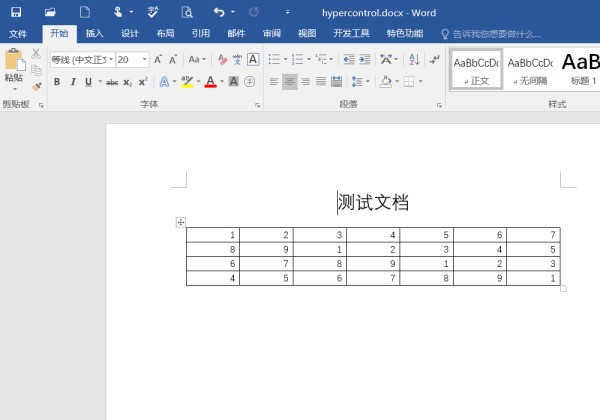The width and height of the screenshot is (600, 420).
Task: Enable center text alignment
Action: tap(290, 82)
